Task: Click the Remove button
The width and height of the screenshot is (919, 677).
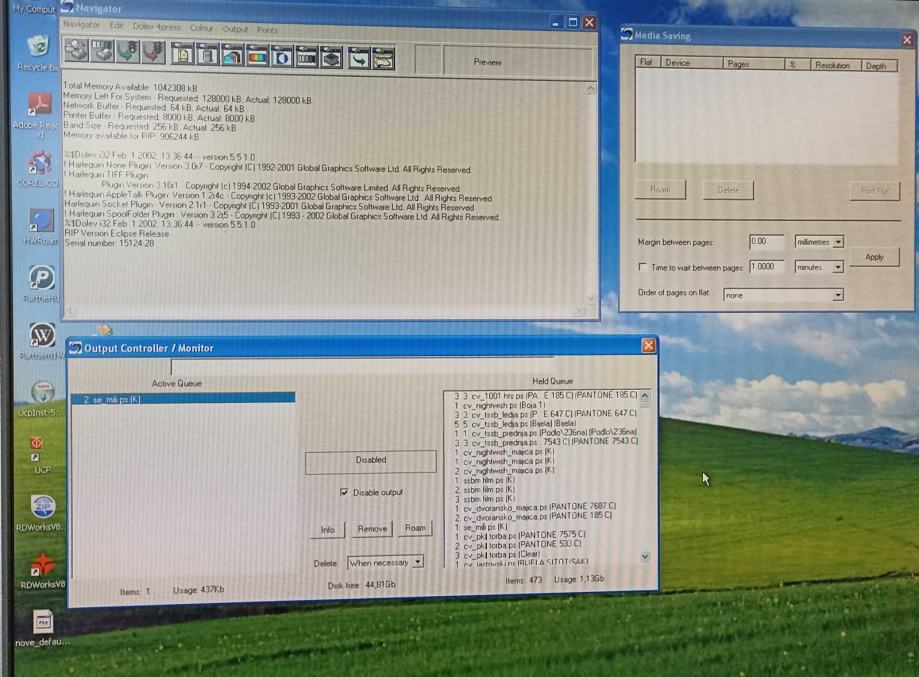Action: click(372, 529)
